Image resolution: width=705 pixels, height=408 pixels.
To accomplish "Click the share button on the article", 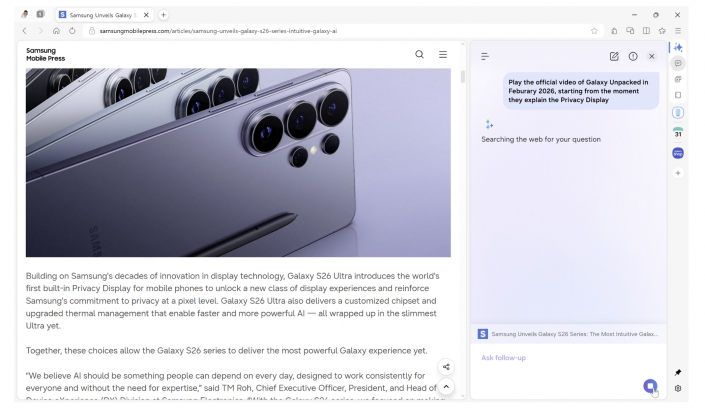I will pyautogui.click(x=446, y=366).
